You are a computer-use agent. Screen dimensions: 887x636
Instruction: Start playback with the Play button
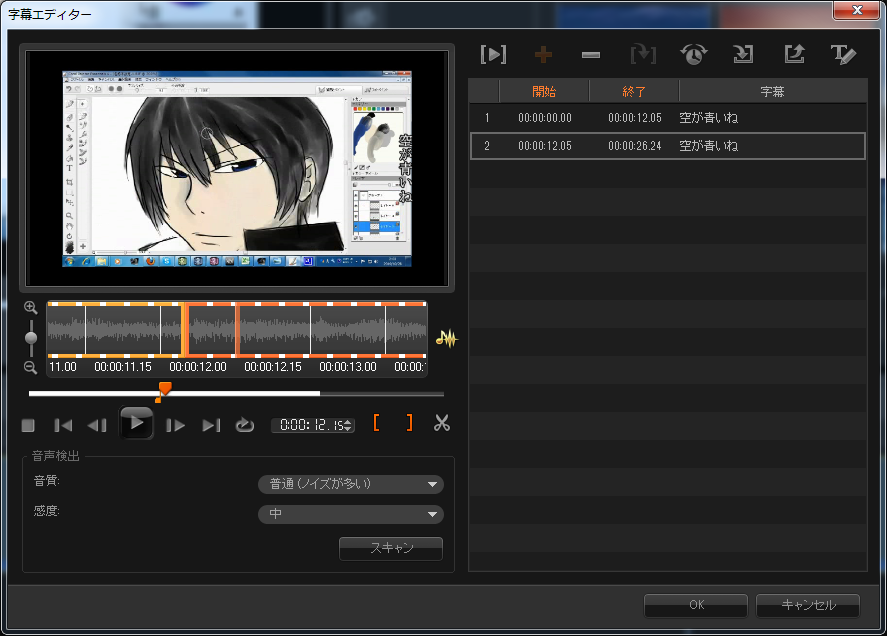(136, 423)
